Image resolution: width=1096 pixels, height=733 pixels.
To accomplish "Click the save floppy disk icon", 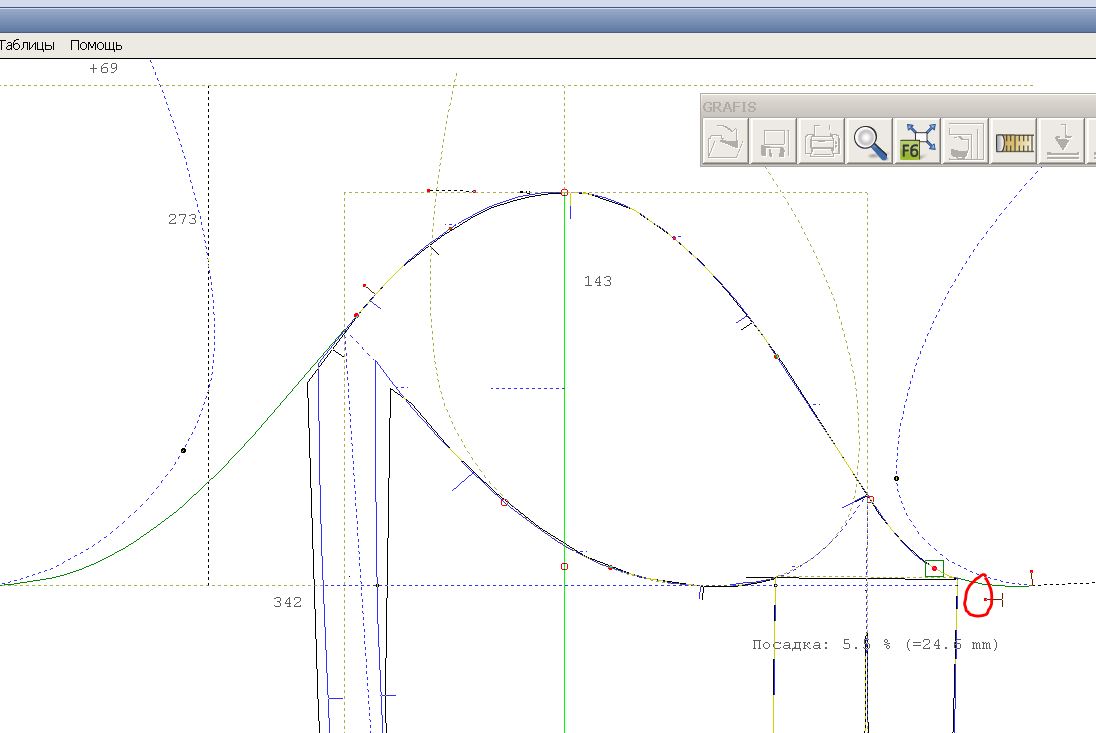I will click(775, 141).
